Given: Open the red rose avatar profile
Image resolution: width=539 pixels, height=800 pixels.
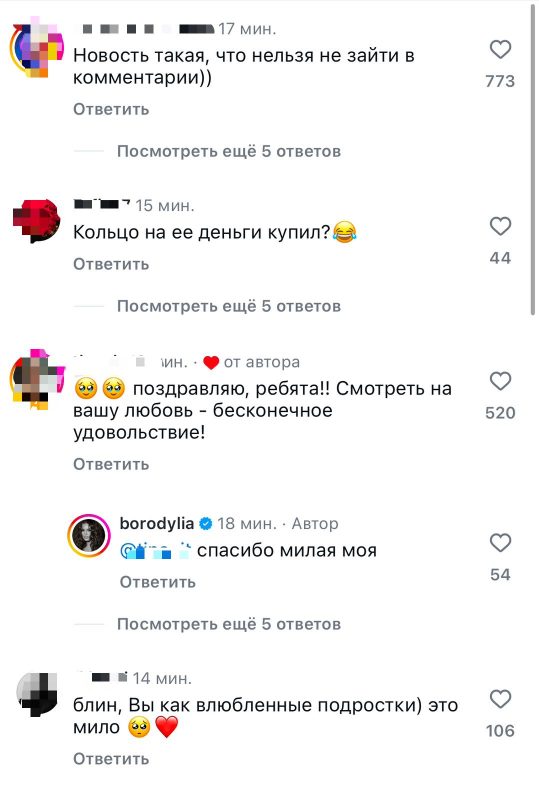Looking at the screenshot, I should click(x=37, y=220).
